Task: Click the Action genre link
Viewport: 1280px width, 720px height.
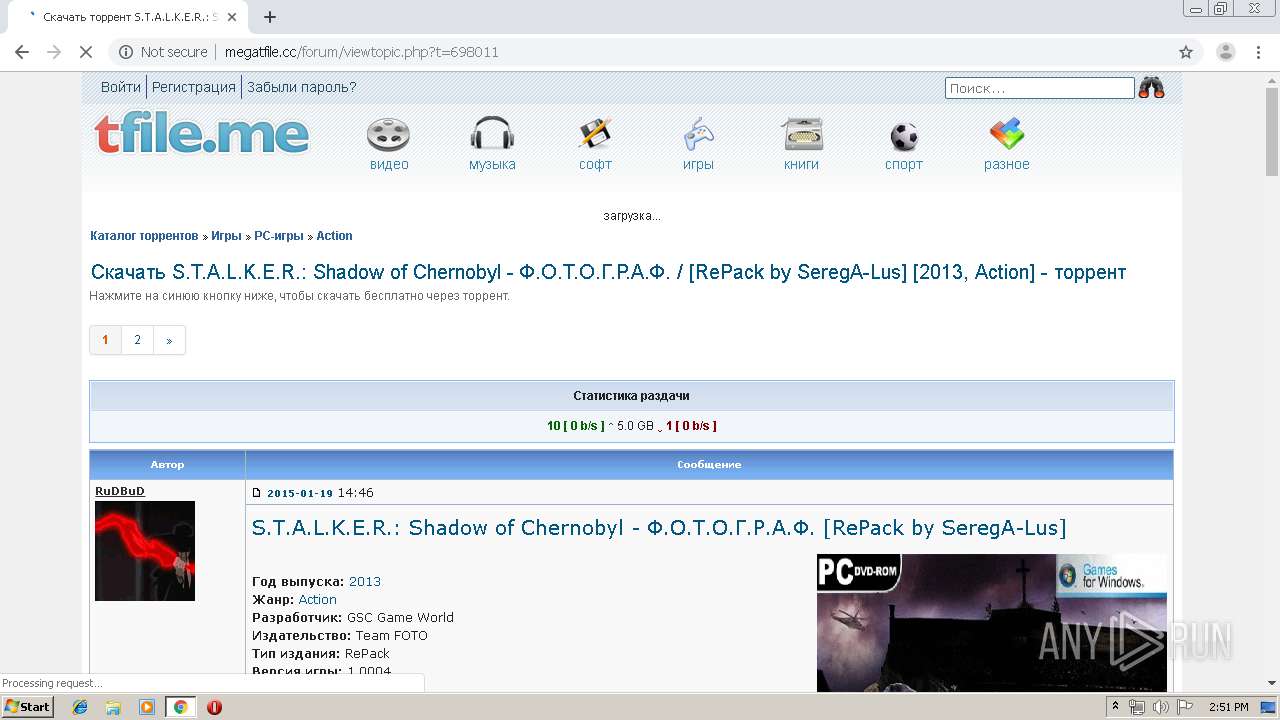Action: [318, 600]
